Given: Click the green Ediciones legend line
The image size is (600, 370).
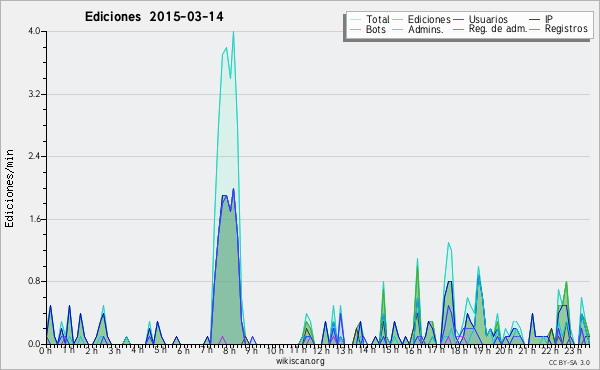Looking at the screenshot, I should 398,20.
